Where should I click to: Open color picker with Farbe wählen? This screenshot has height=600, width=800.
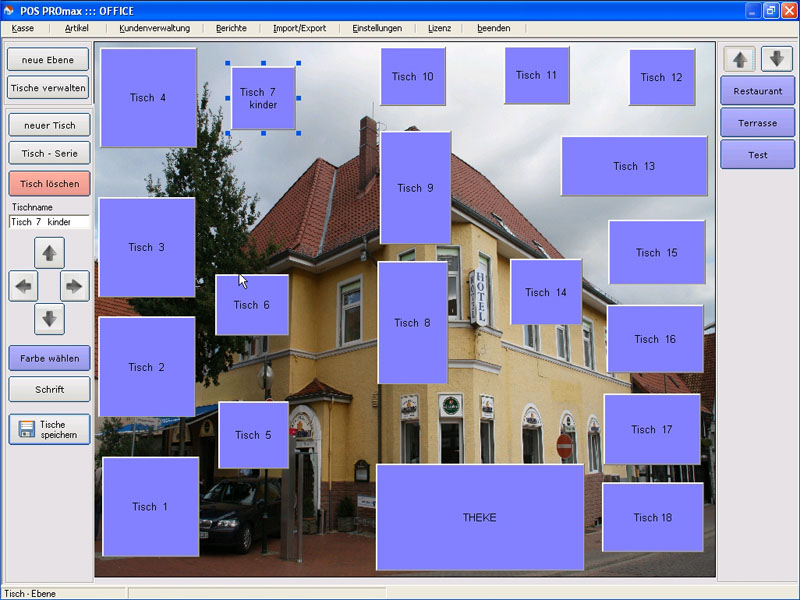49,358
